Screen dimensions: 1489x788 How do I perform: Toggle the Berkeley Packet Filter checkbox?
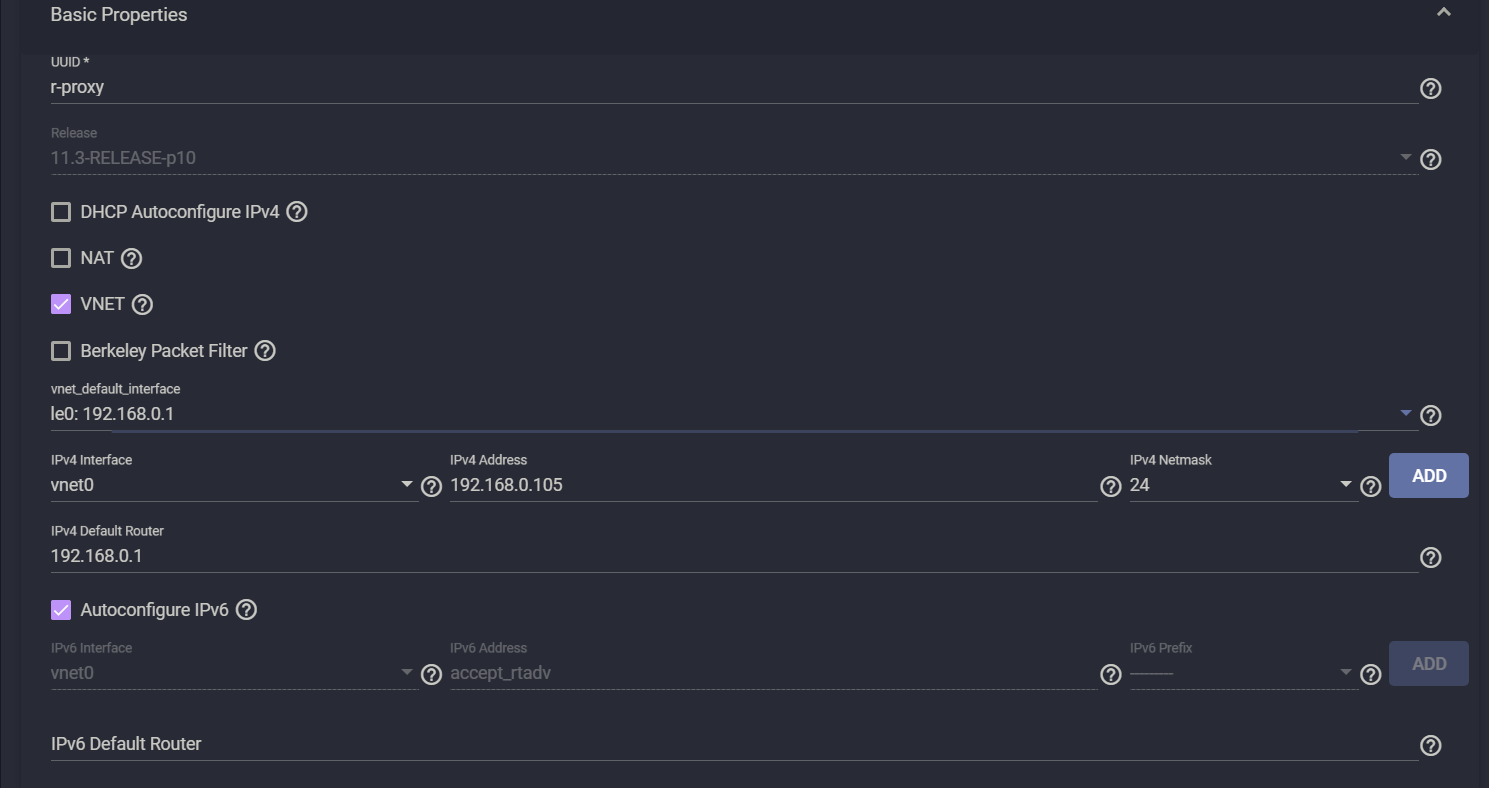61,351
